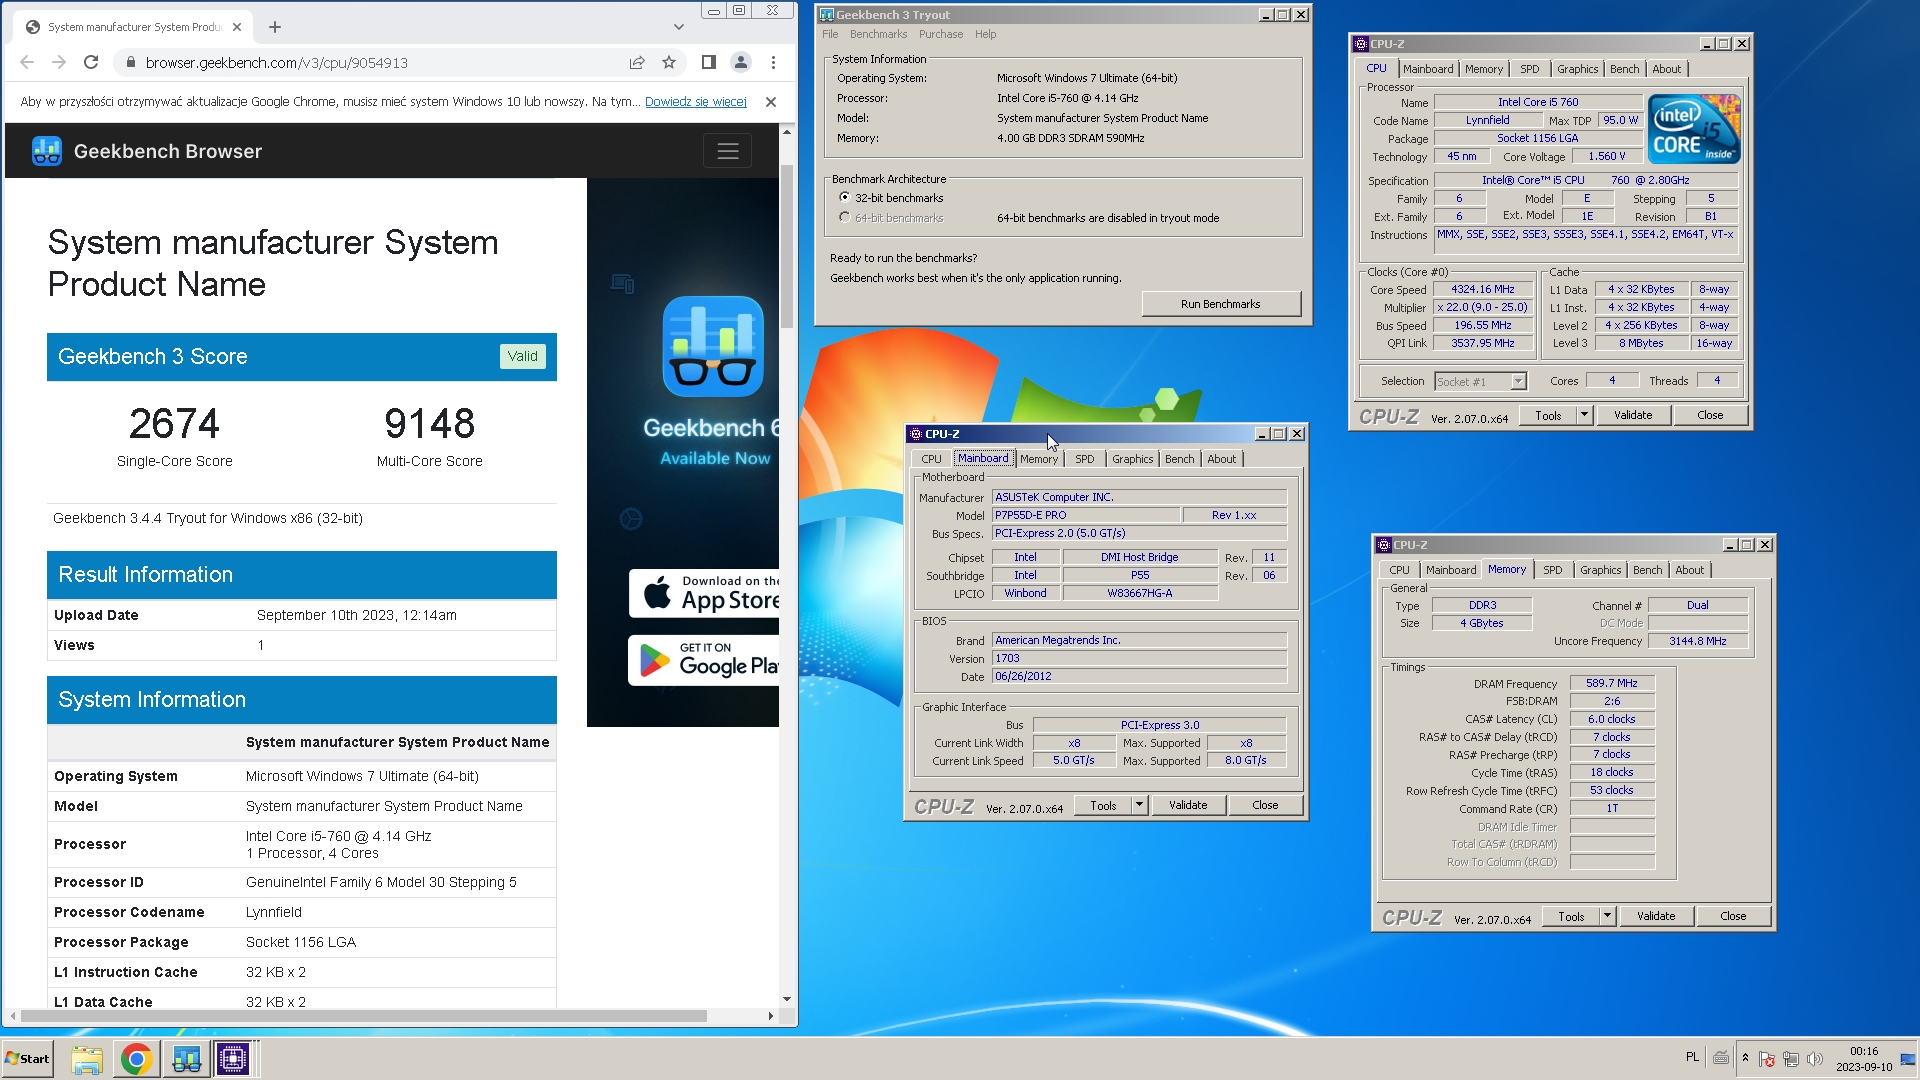This screenshot has width=1920, height=1080.
Task: Open Chrome three-dot menu
Action: click(x=773, y=62)
